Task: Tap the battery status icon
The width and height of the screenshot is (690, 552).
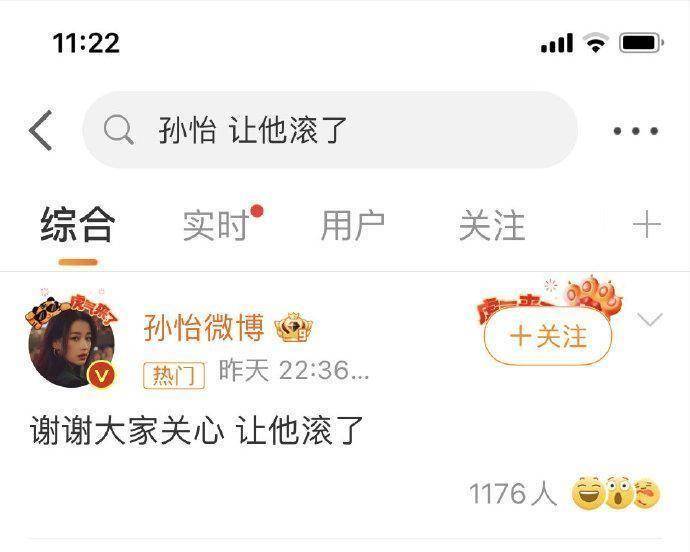Action: pos(642,43)
